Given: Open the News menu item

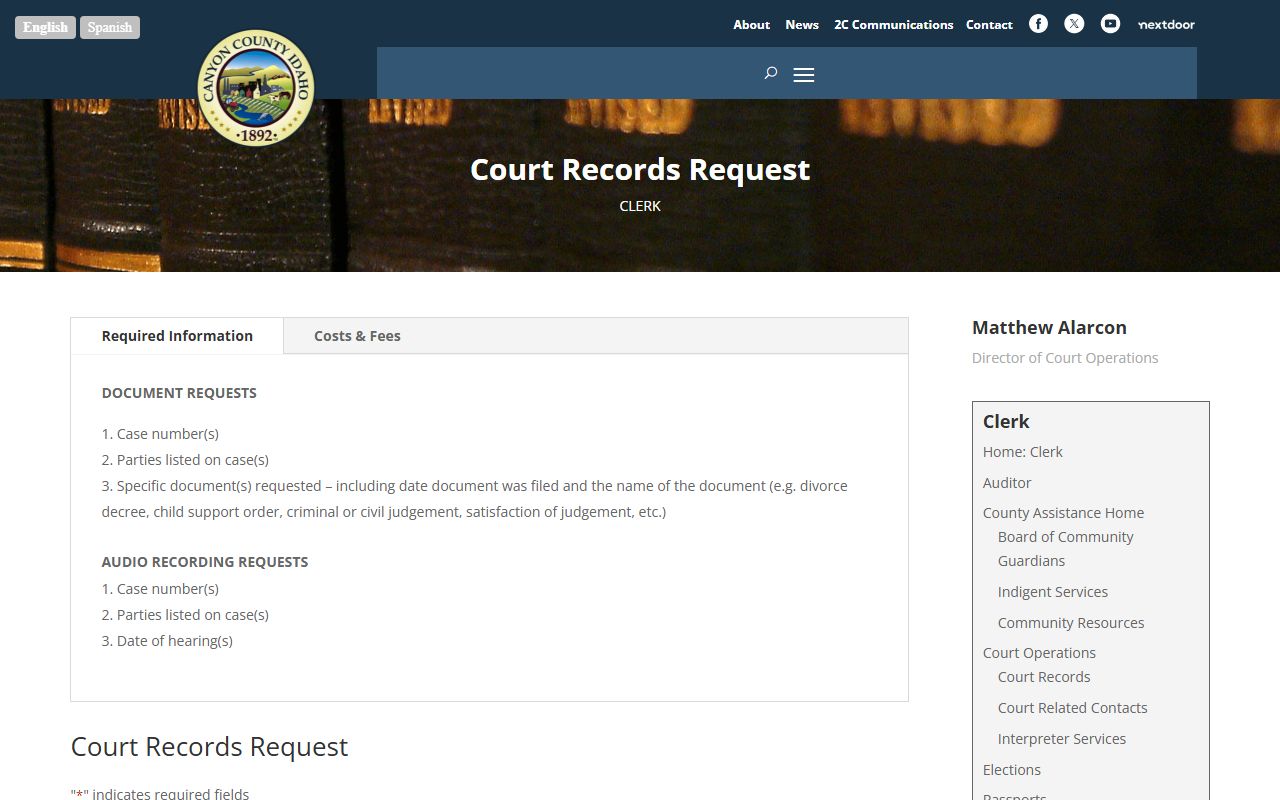Looking at the screenshot, I should click(x=802, y=25).
